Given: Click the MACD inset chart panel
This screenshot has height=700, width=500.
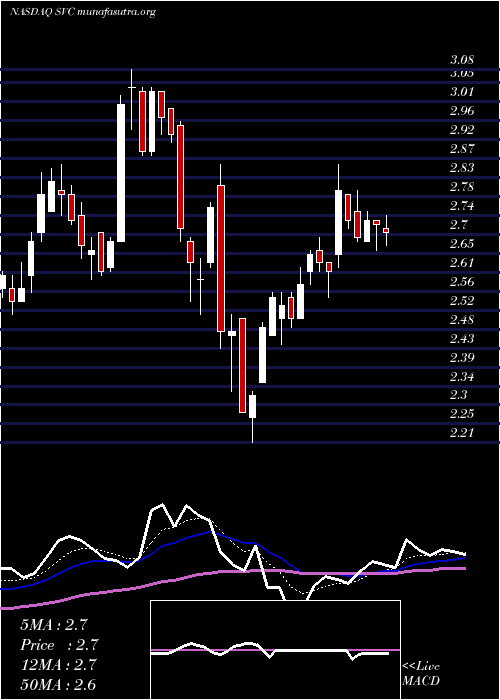Looking at the screenshot, I should 275,650.
